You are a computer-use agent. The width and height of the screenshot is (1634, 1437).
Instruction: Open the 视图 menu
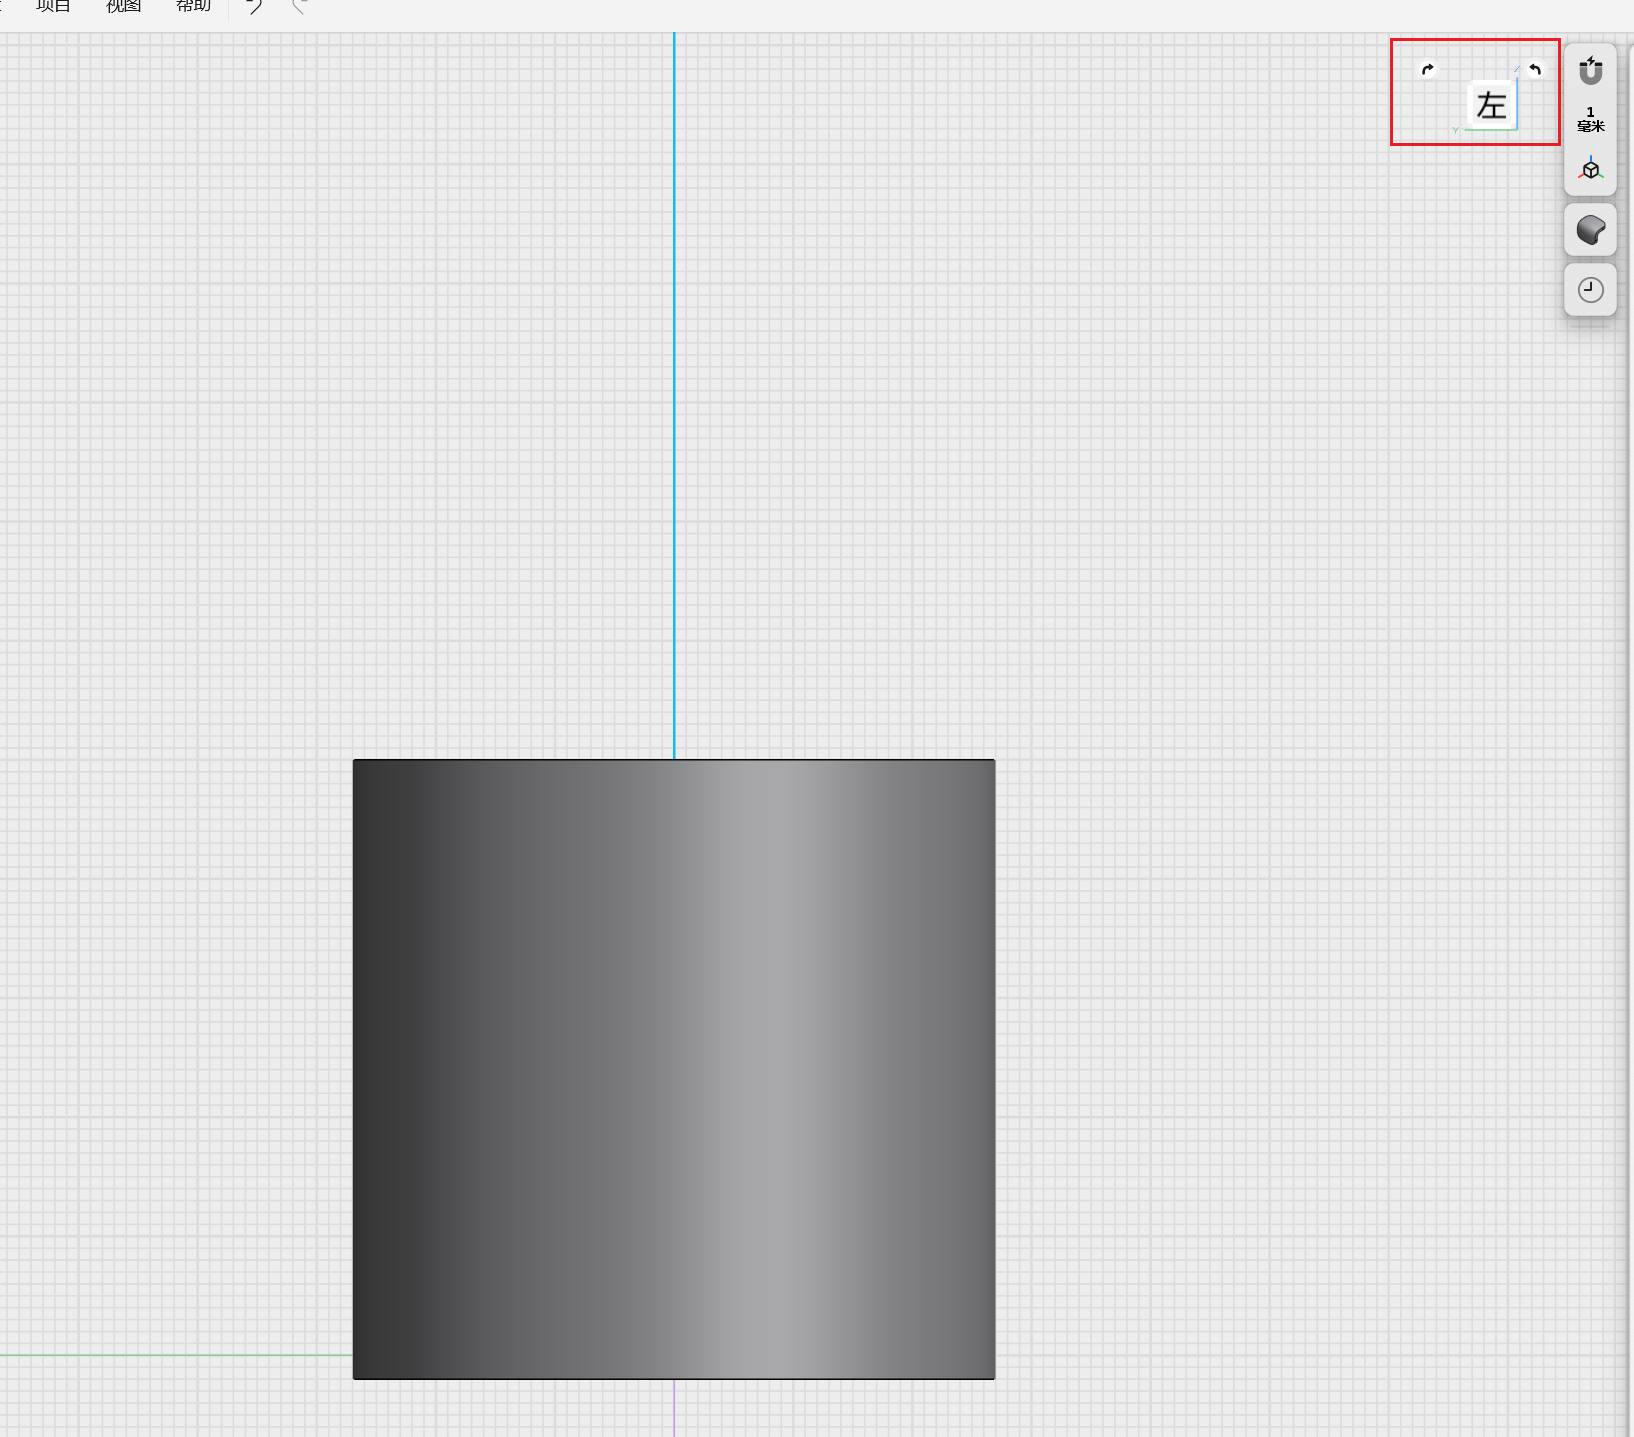123,6
